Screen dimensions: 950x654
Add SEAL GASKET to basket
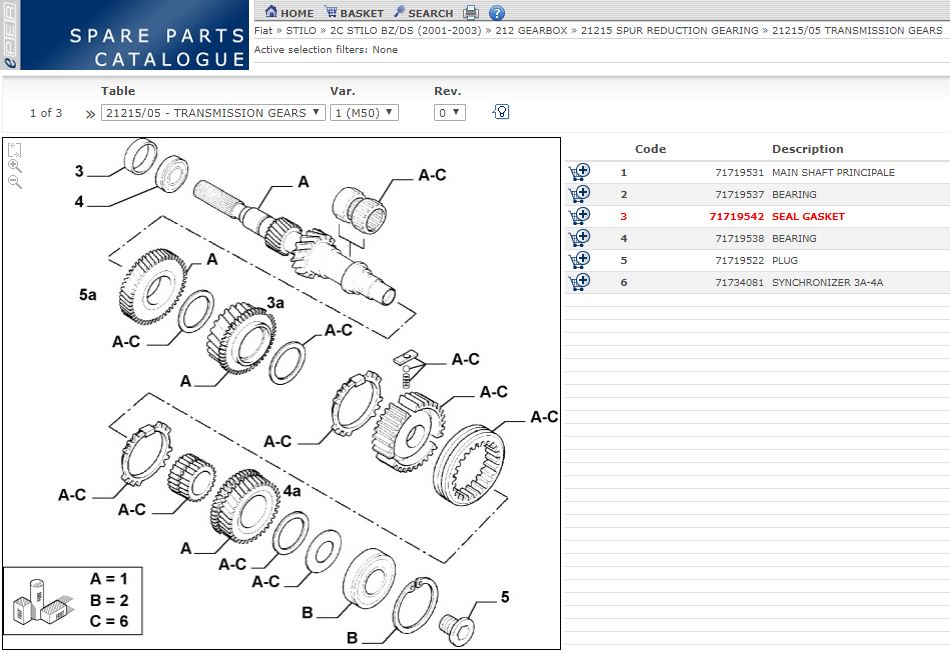[579, 216]
